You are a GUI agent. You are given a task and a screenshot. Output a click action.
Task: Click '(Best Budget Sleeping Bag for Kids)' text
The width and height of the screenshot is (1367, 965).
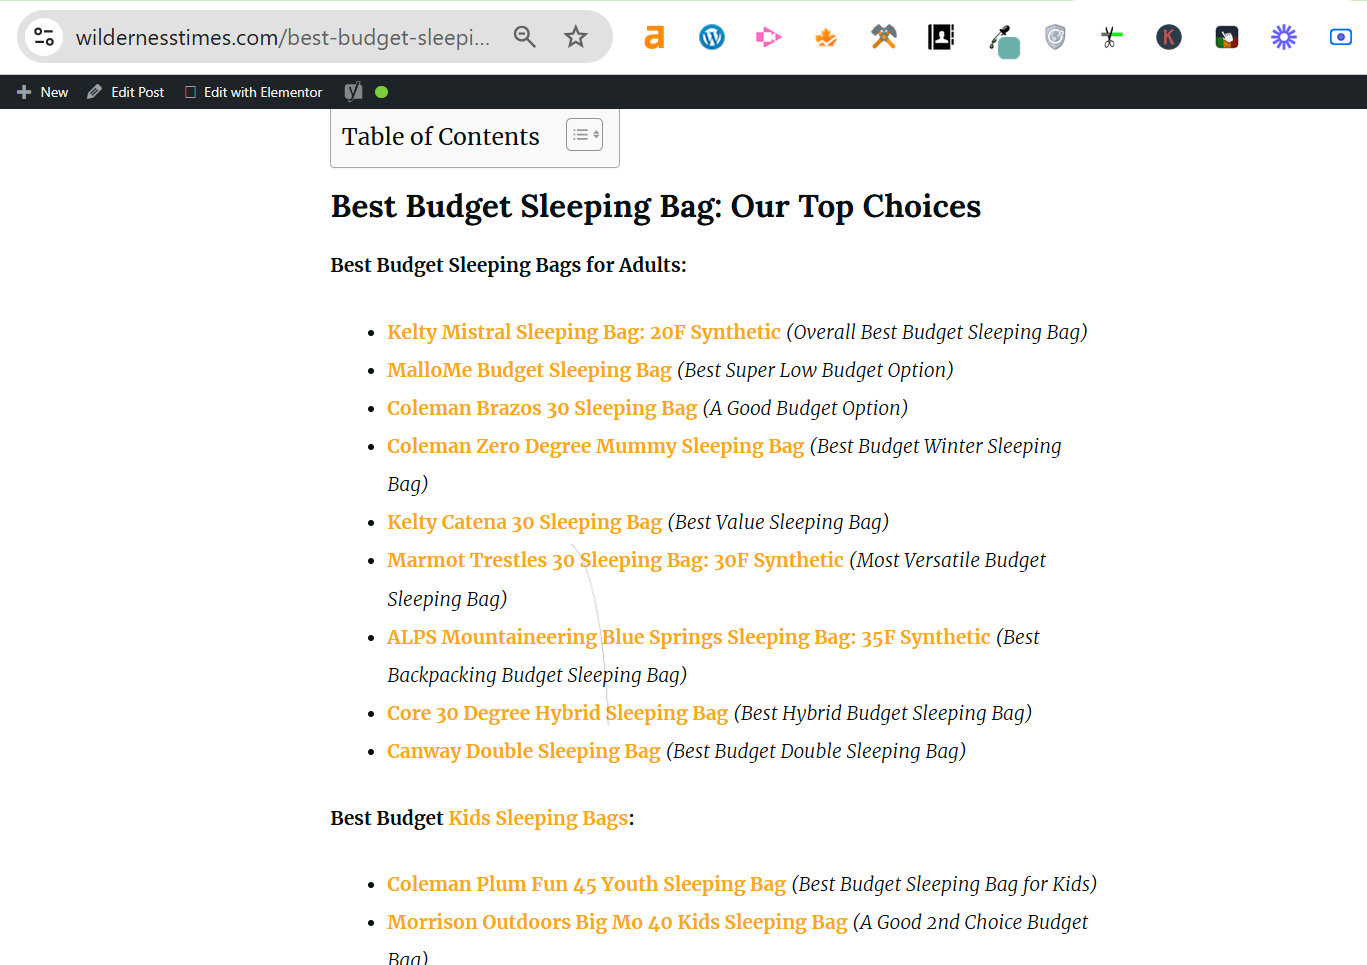(944, 884)
